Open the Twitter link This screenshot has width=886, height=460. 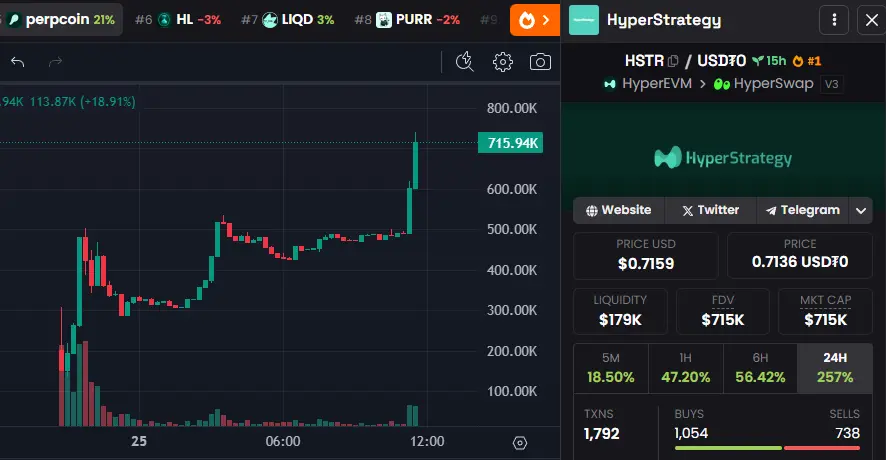pos(710,210)
